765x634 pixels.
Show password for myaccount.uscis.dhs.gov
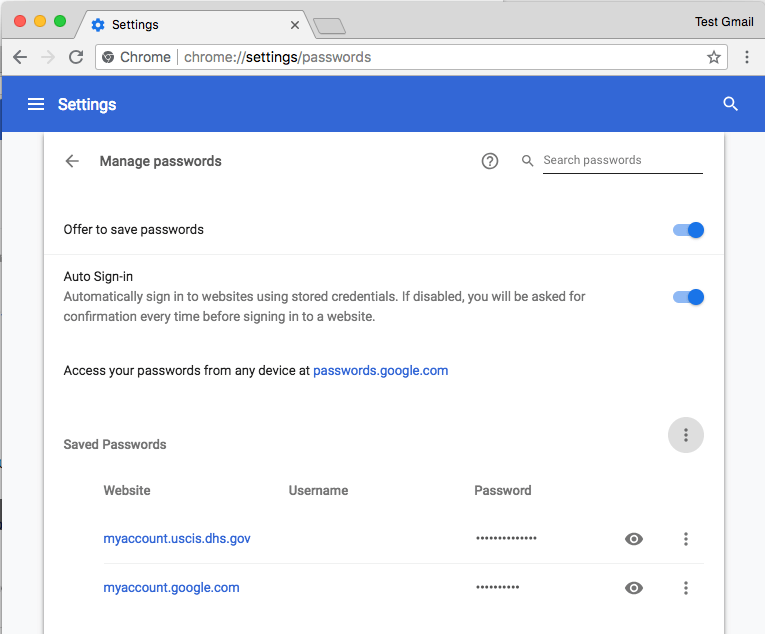point(634,539)
